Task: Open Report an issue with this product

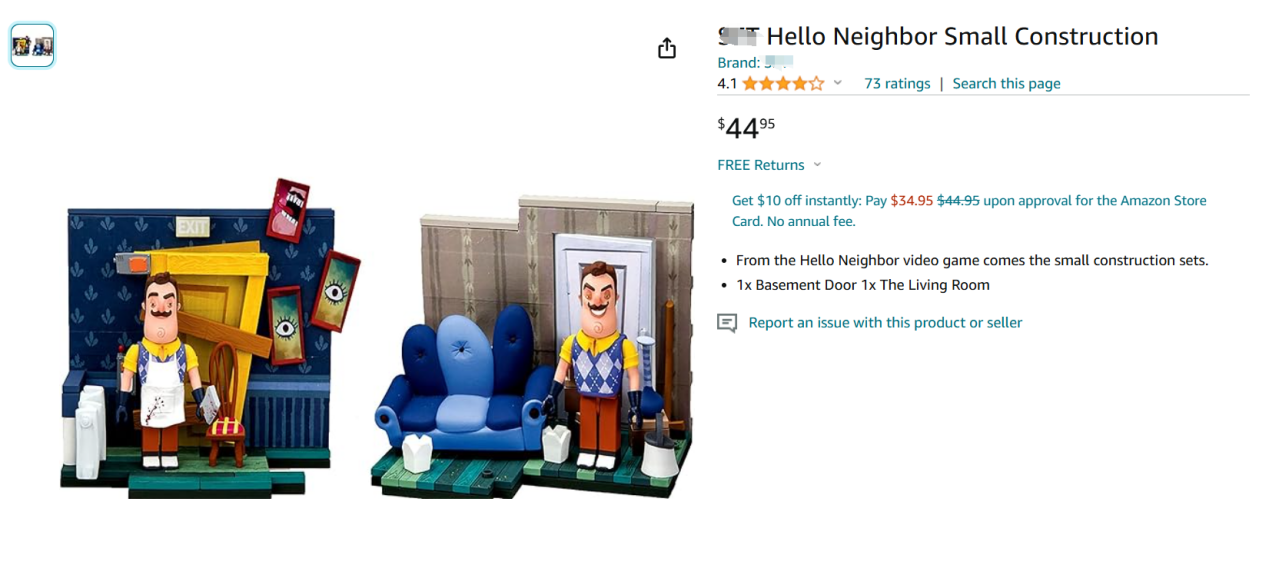Action: [x=885, y=322]
